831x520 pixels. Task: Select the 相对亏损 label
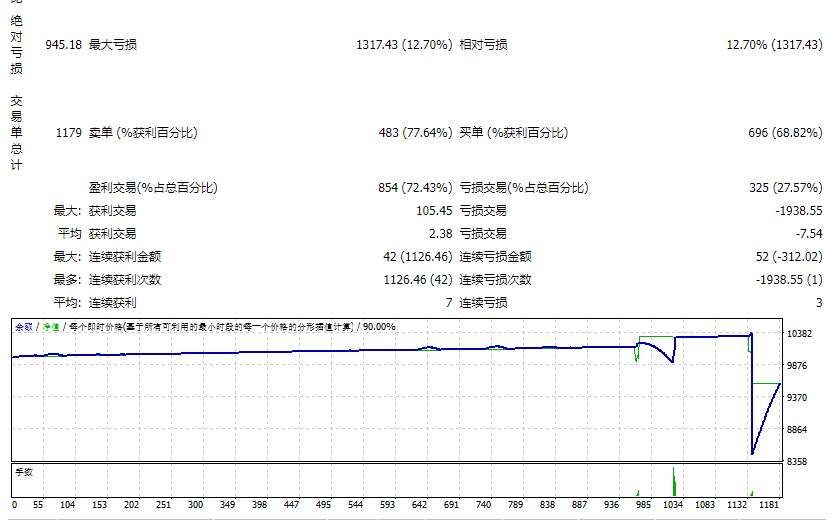[483, 45]
